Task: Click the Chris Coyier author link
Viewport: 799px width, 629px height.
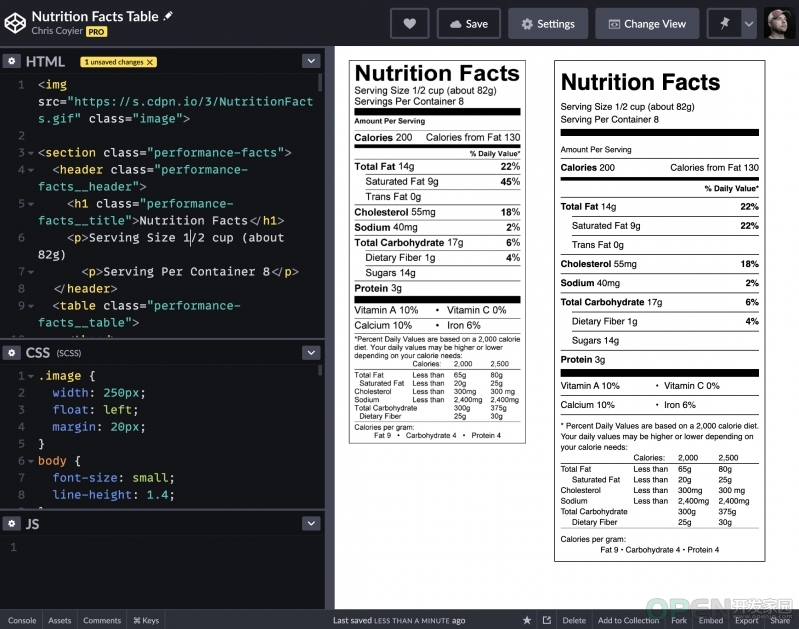Action: (57, 31)
